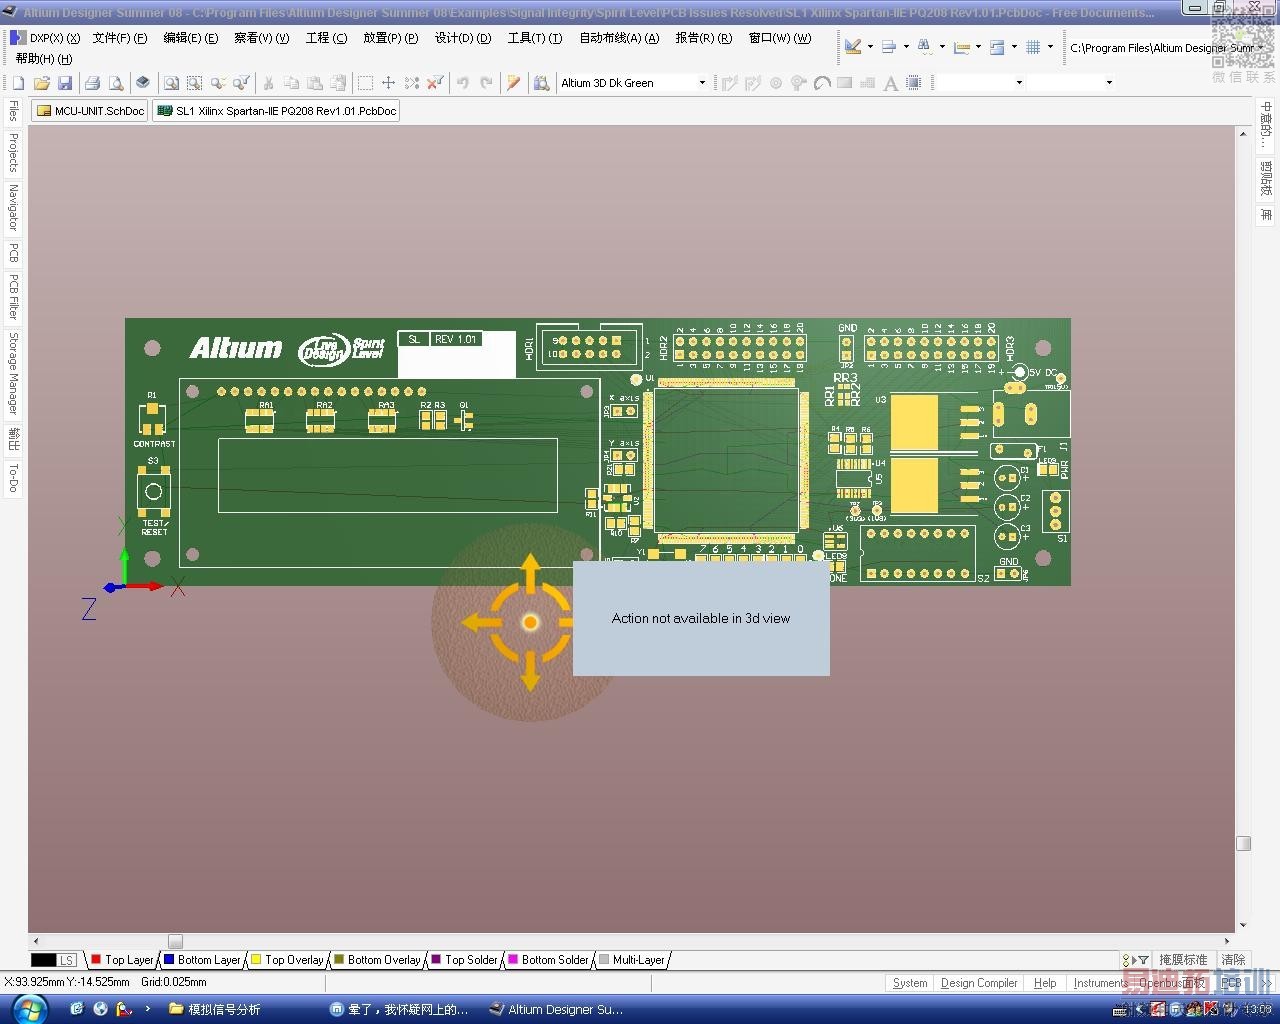Expand the file path dropdown
Image resolution: width=1280 pixels, height=1024 pixels.
[x=1260, y=47]
